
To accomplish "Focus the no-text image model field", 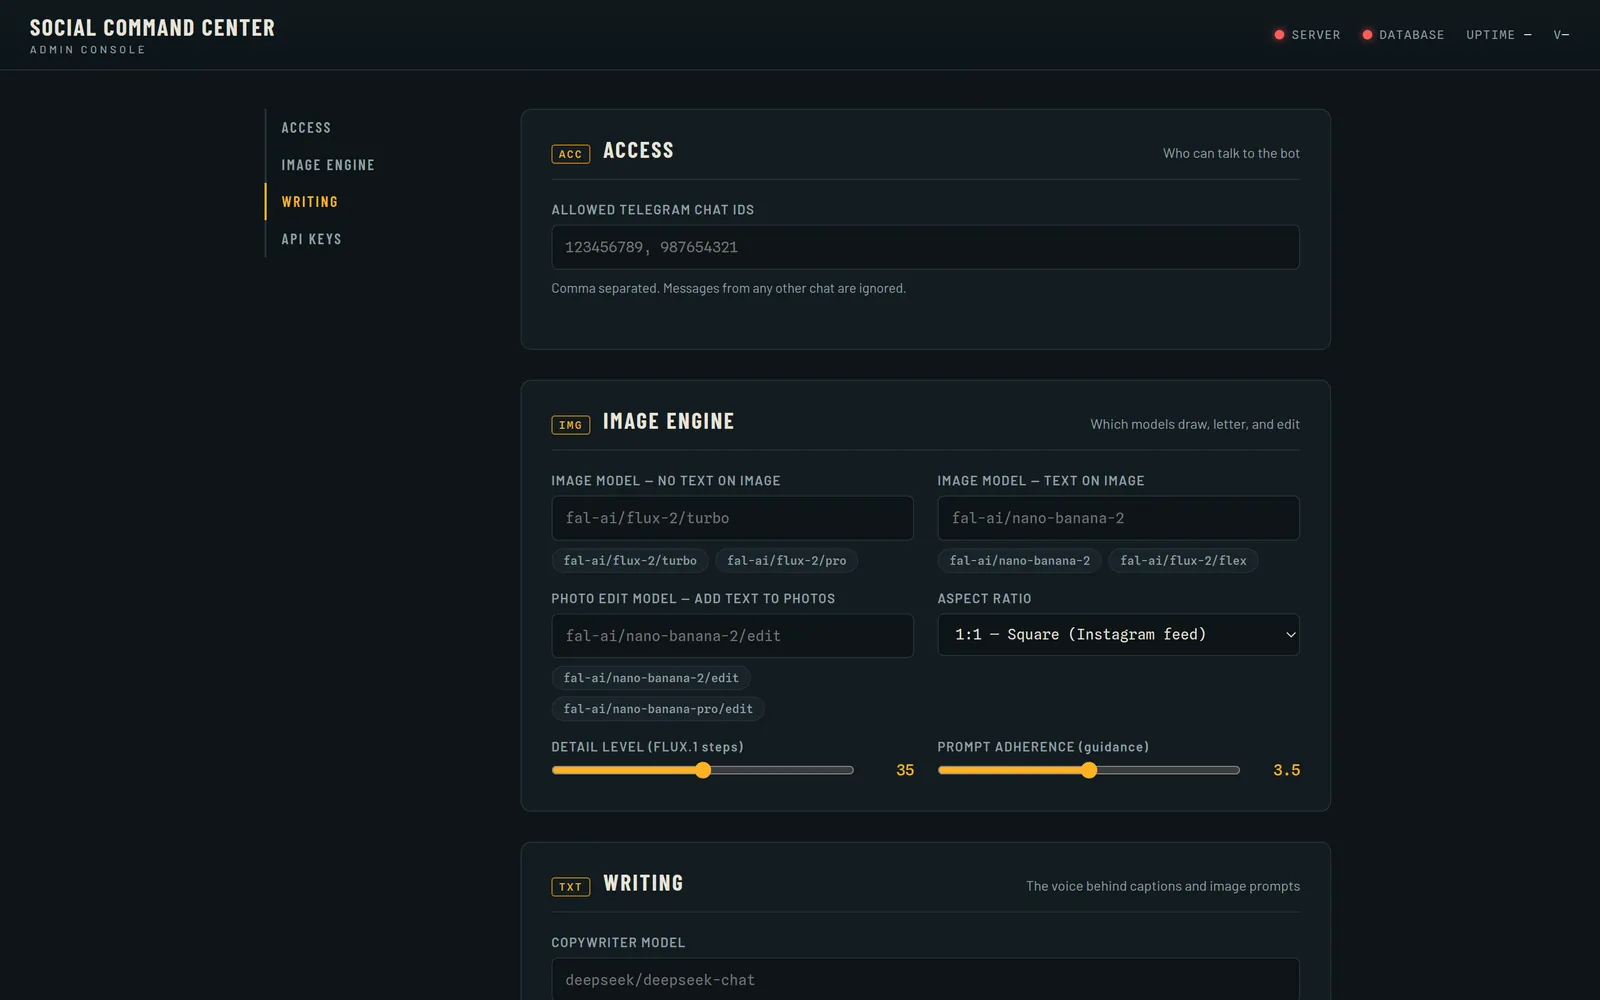I will tap(732, 518).
